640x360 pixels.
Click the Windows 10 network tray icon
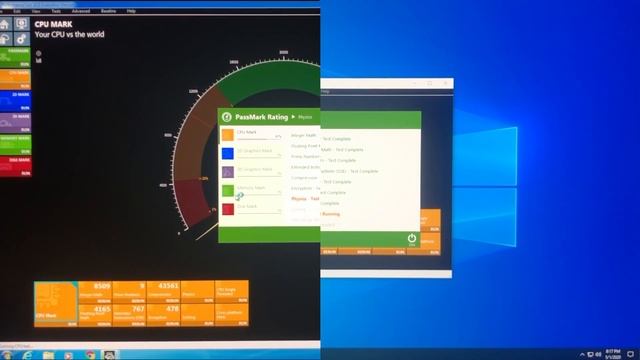590,354
